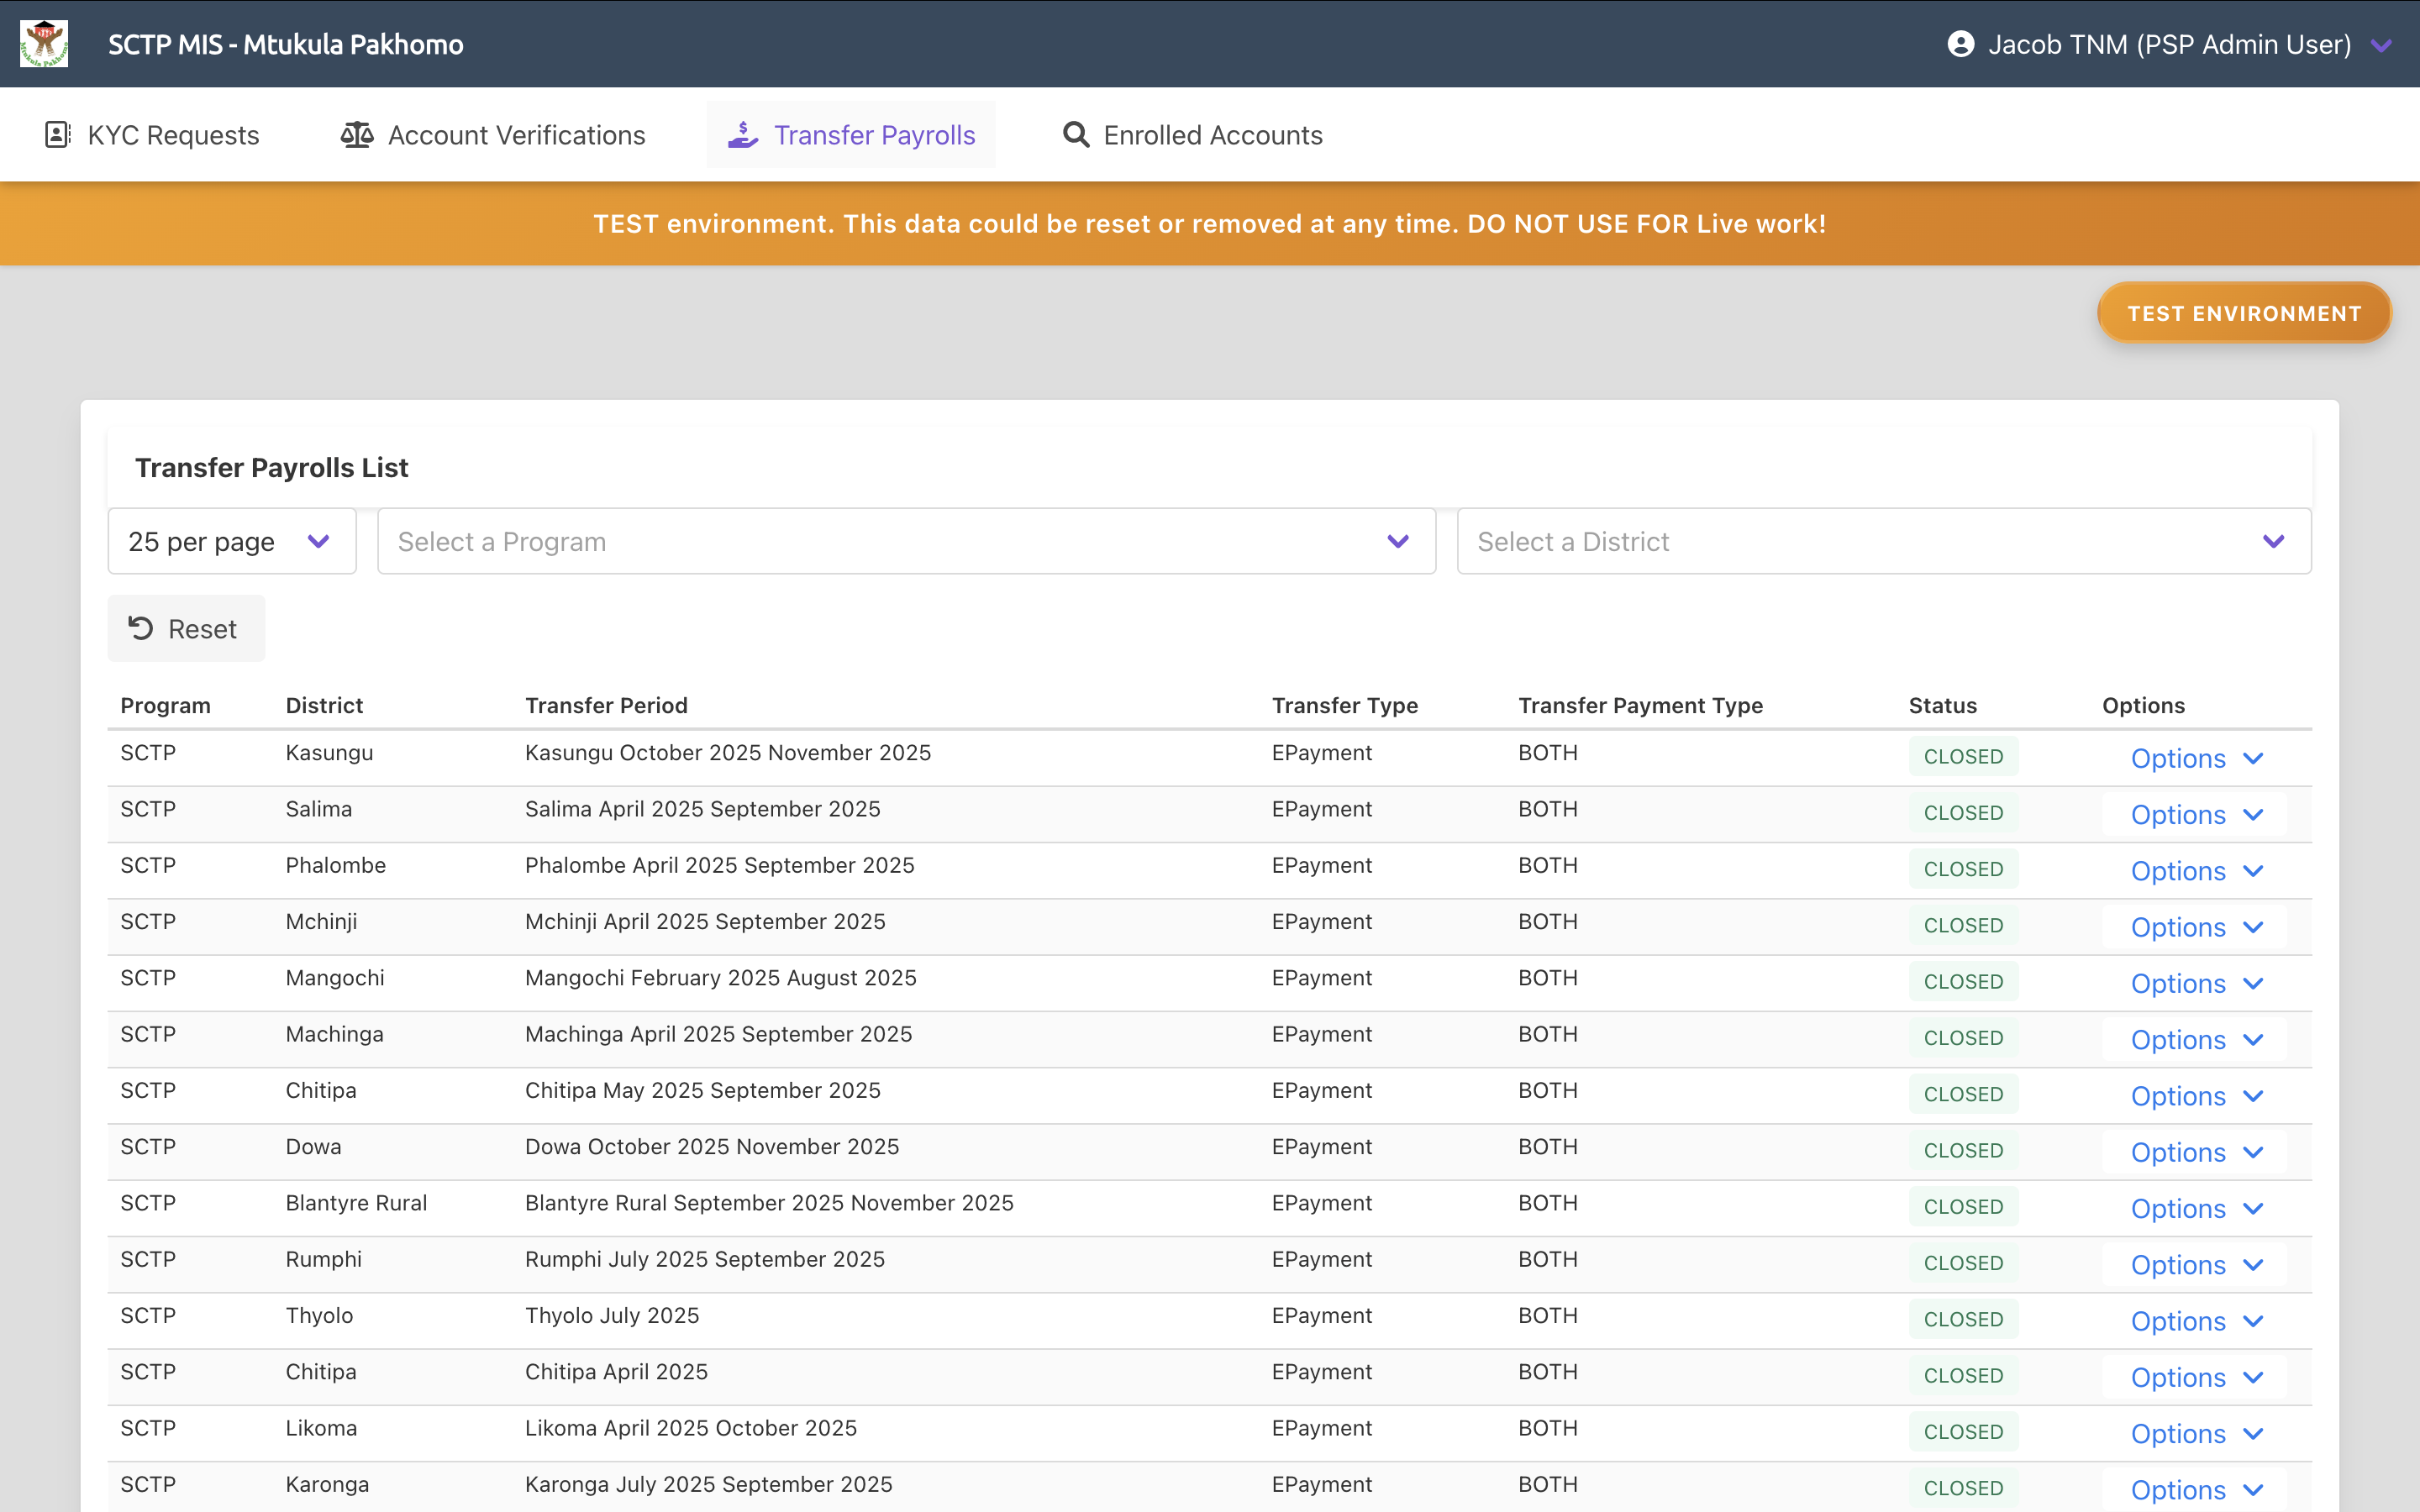The image size is (2420, 1512).
Task: Open the Select a District dropdown
Action: (1884, 541)
